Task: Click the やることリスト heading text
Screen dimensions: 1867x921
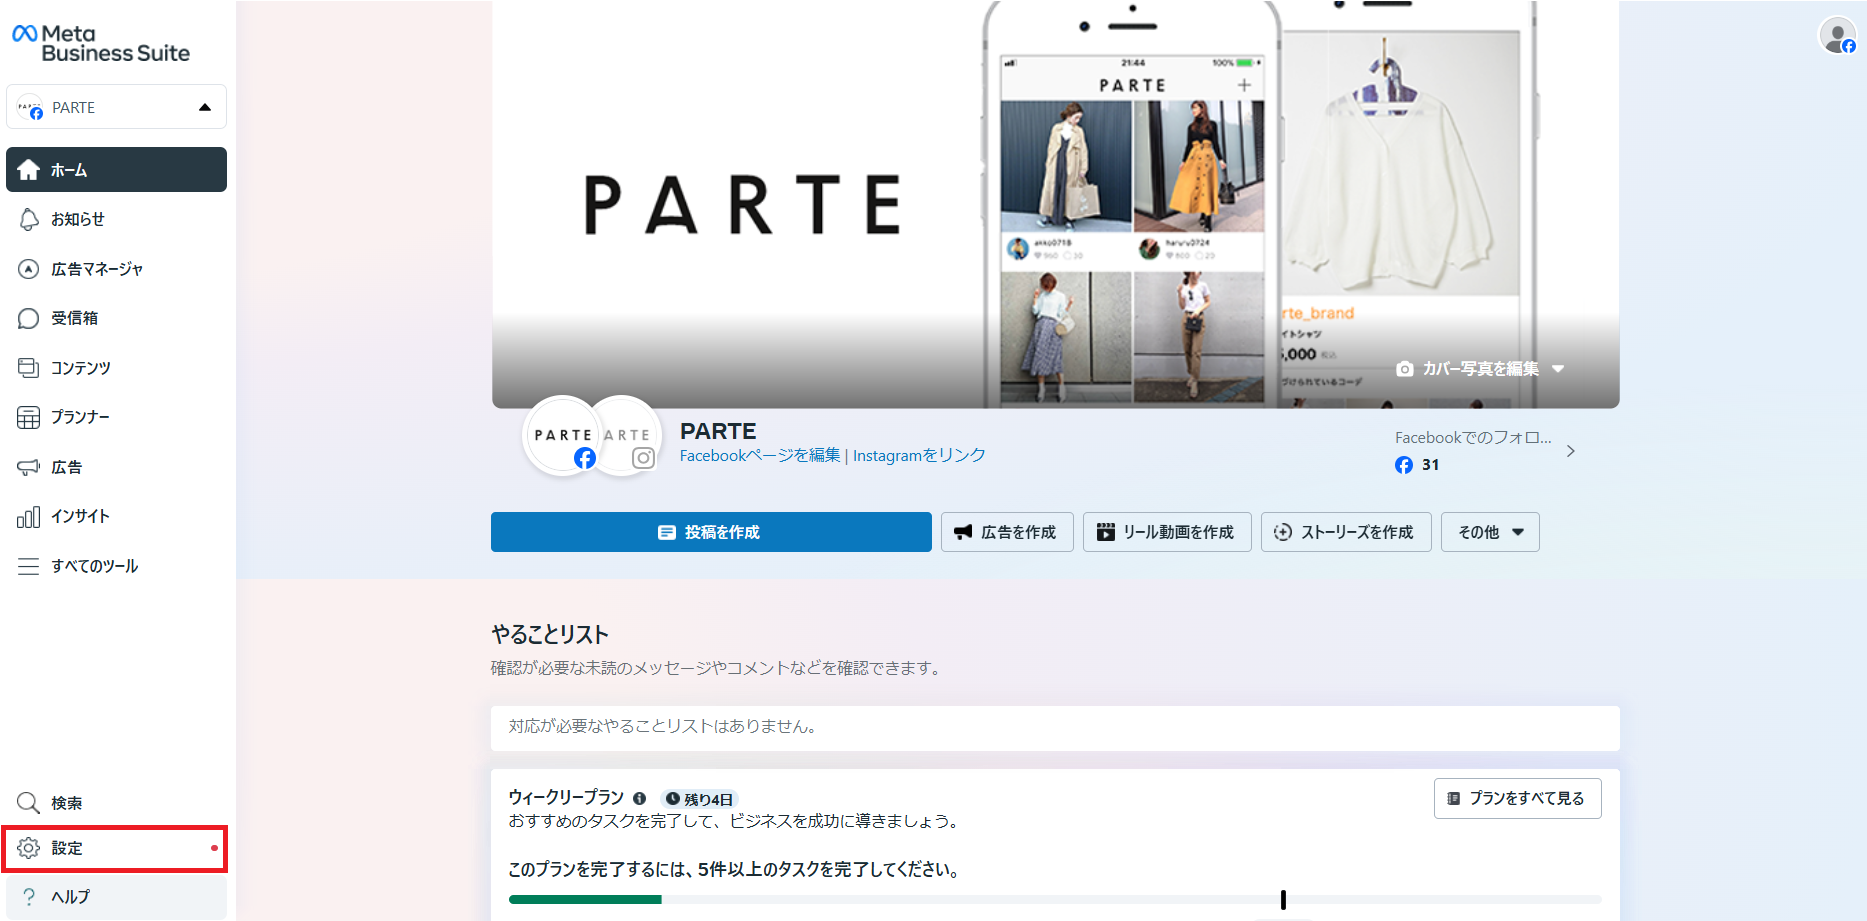Action: click(x=550, y=635)
